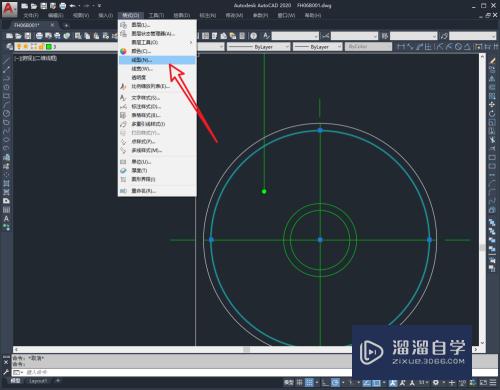Switch to the Layout1 tab

pyautogui.click(x=38, y=381)
